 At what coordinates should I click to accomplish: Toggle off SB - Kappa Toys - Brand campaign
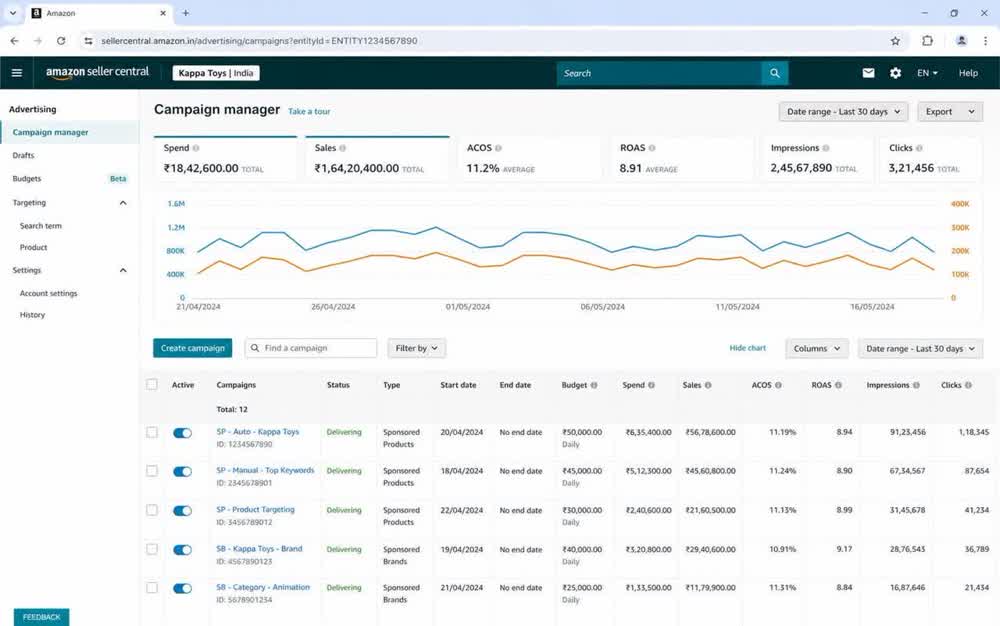coord(182,550)
